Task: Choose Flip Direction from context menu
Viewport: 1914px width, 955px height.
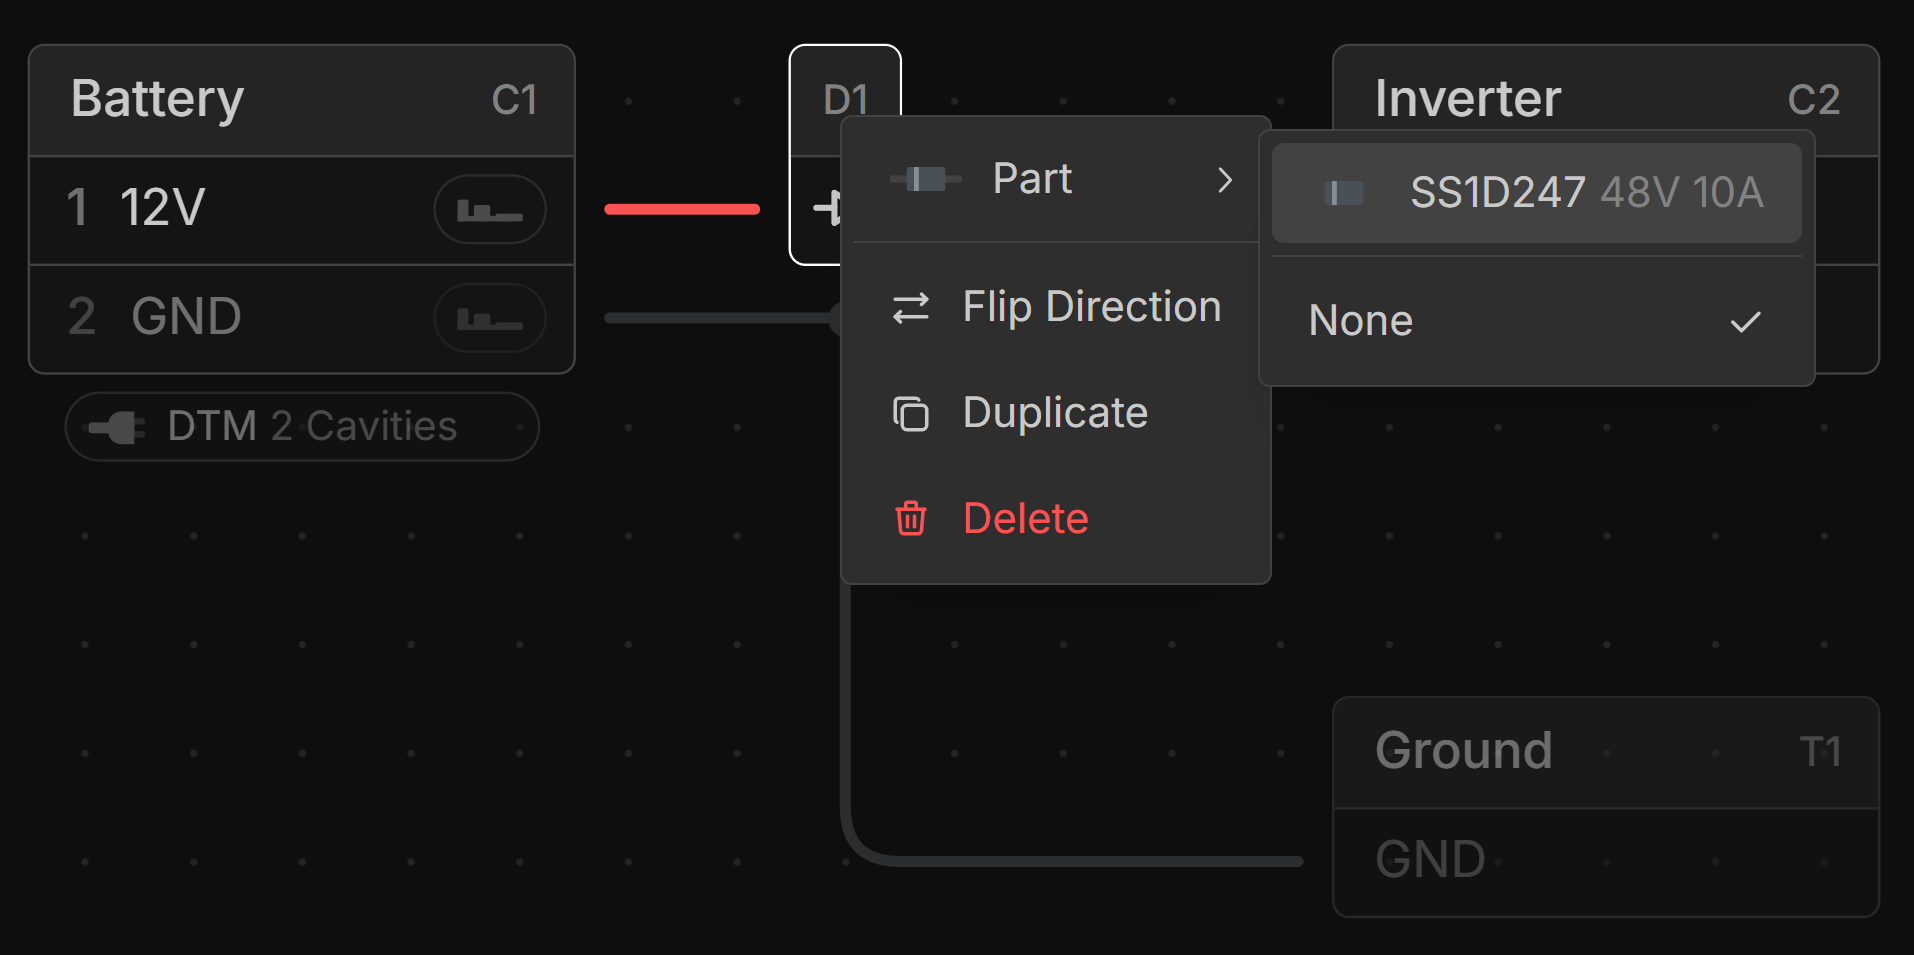Action: click(1091, 307)
